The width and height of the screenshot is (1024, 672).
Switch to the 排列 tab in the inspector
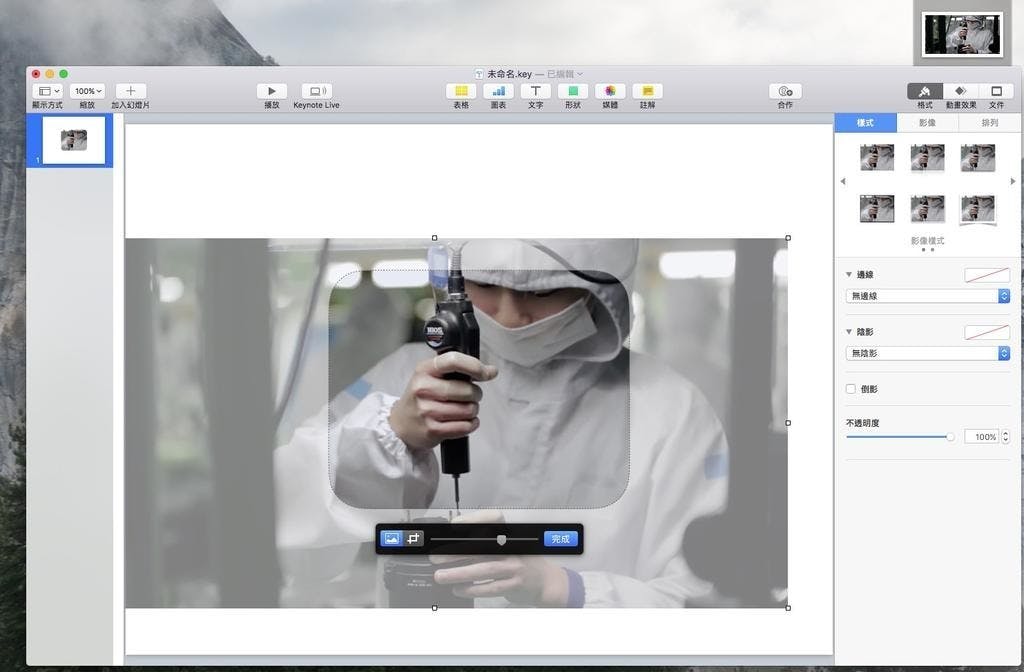(x=989, y=123)
